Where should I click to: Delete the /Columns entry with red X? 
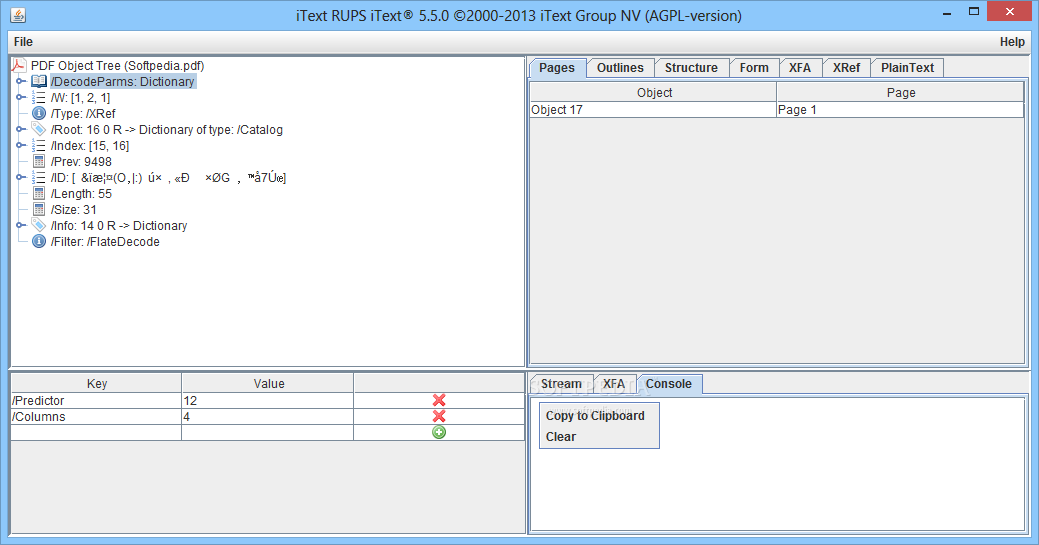439,416
